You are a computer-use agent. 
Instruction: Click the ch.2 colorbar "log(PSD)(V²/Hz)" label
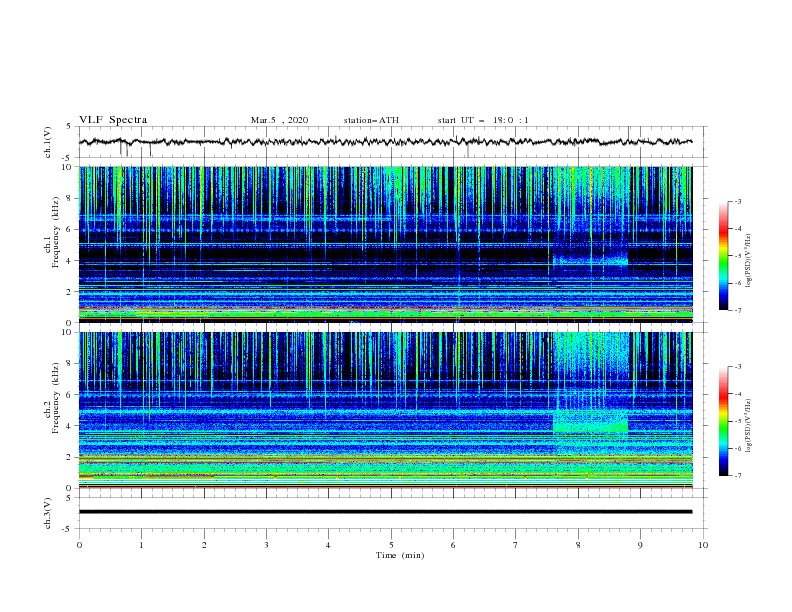click(749, 426)
